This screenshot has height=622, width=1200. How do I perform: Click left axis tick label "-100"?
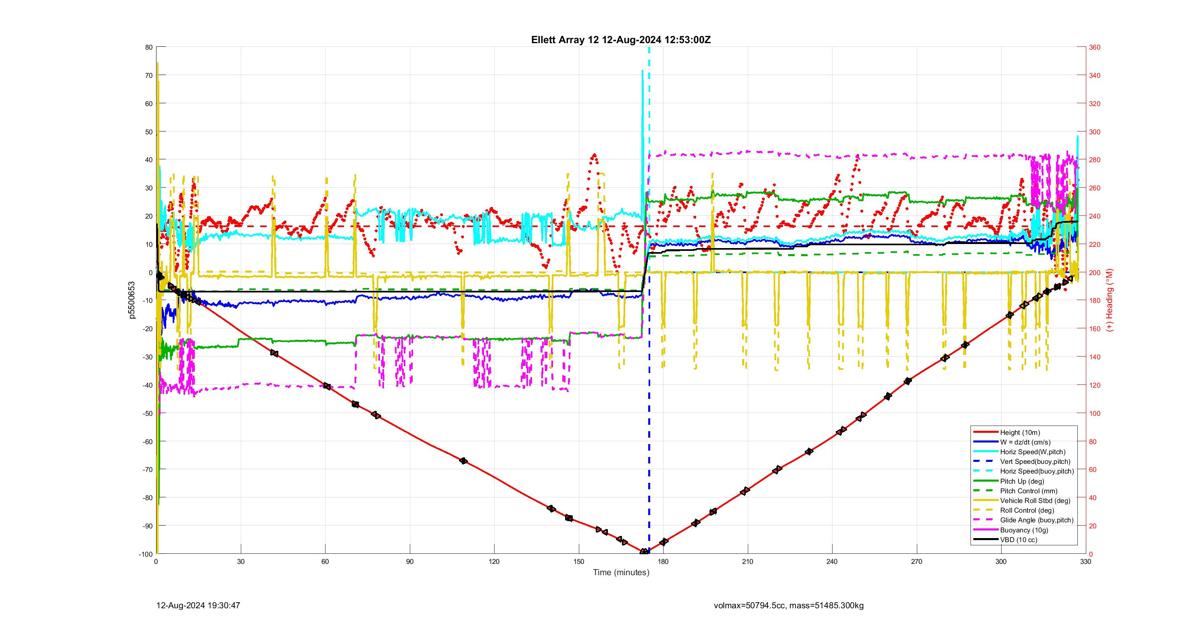pyautogui.click(x=145, y=554)
